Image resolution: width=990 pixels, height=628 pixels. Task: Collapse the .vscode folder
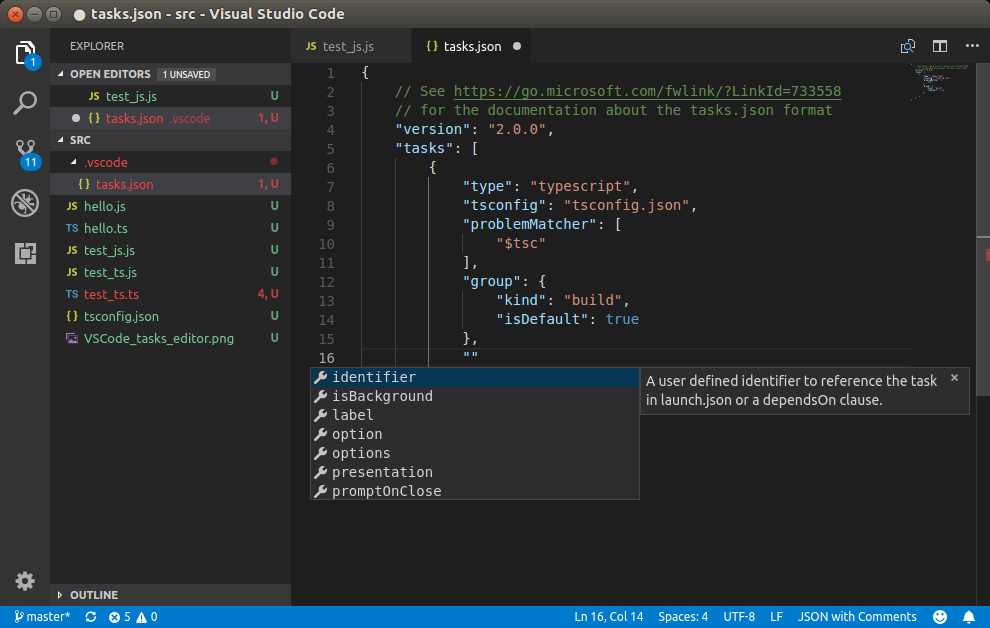(x=73, y=162)
